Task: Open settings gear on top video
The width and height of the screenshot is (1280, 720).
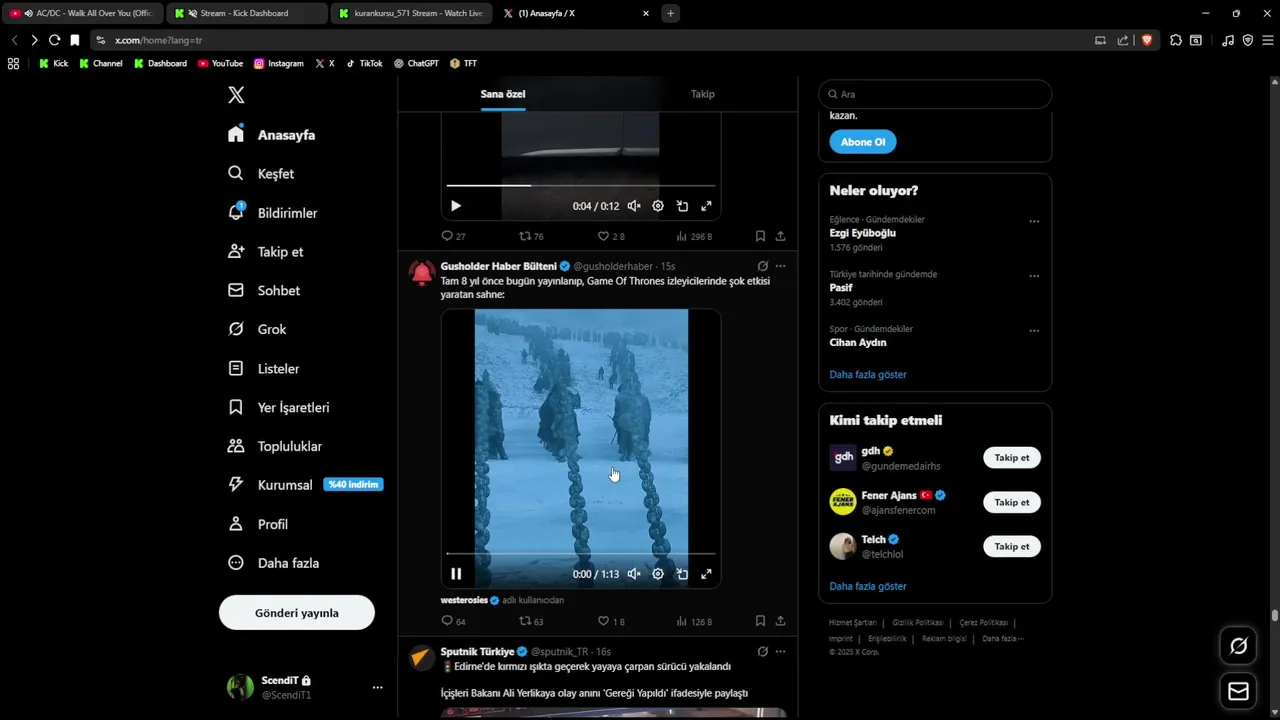Action: coord(658,206)
